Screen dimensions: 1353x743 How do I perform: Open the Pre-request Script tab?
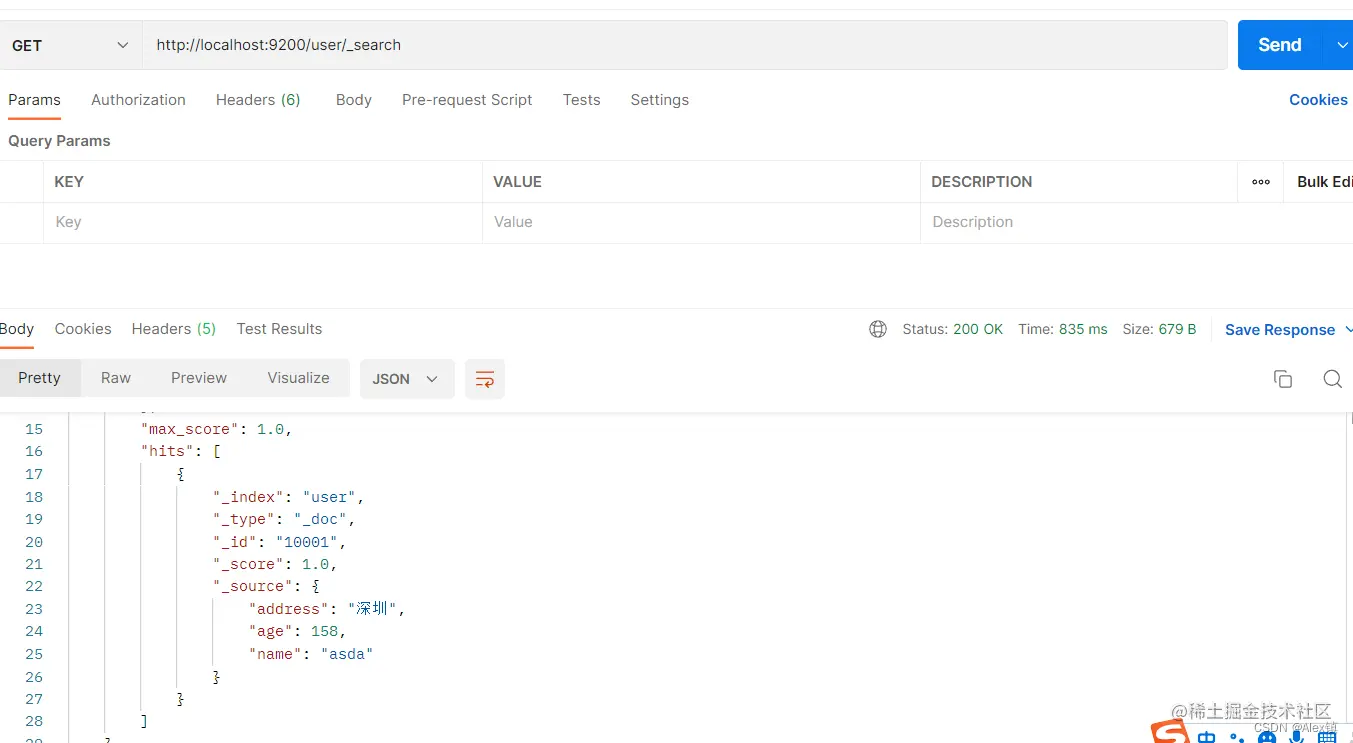coord(467,100)
